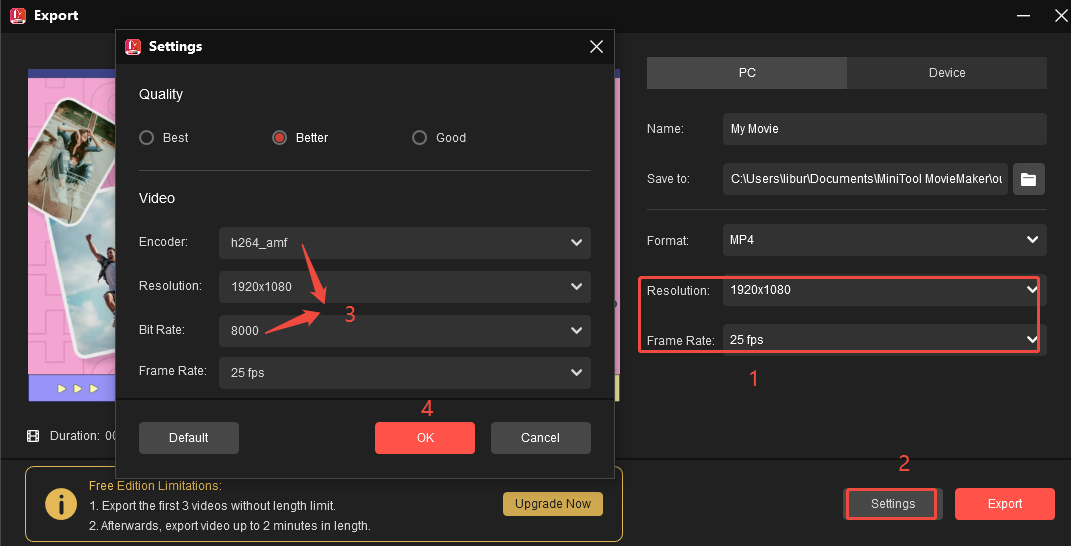Image resolution: width=1071 pixels, height=546 pixels.
Task: Open the Settings dialog Resolution dropdown
Action: click(x=405, y=287)
